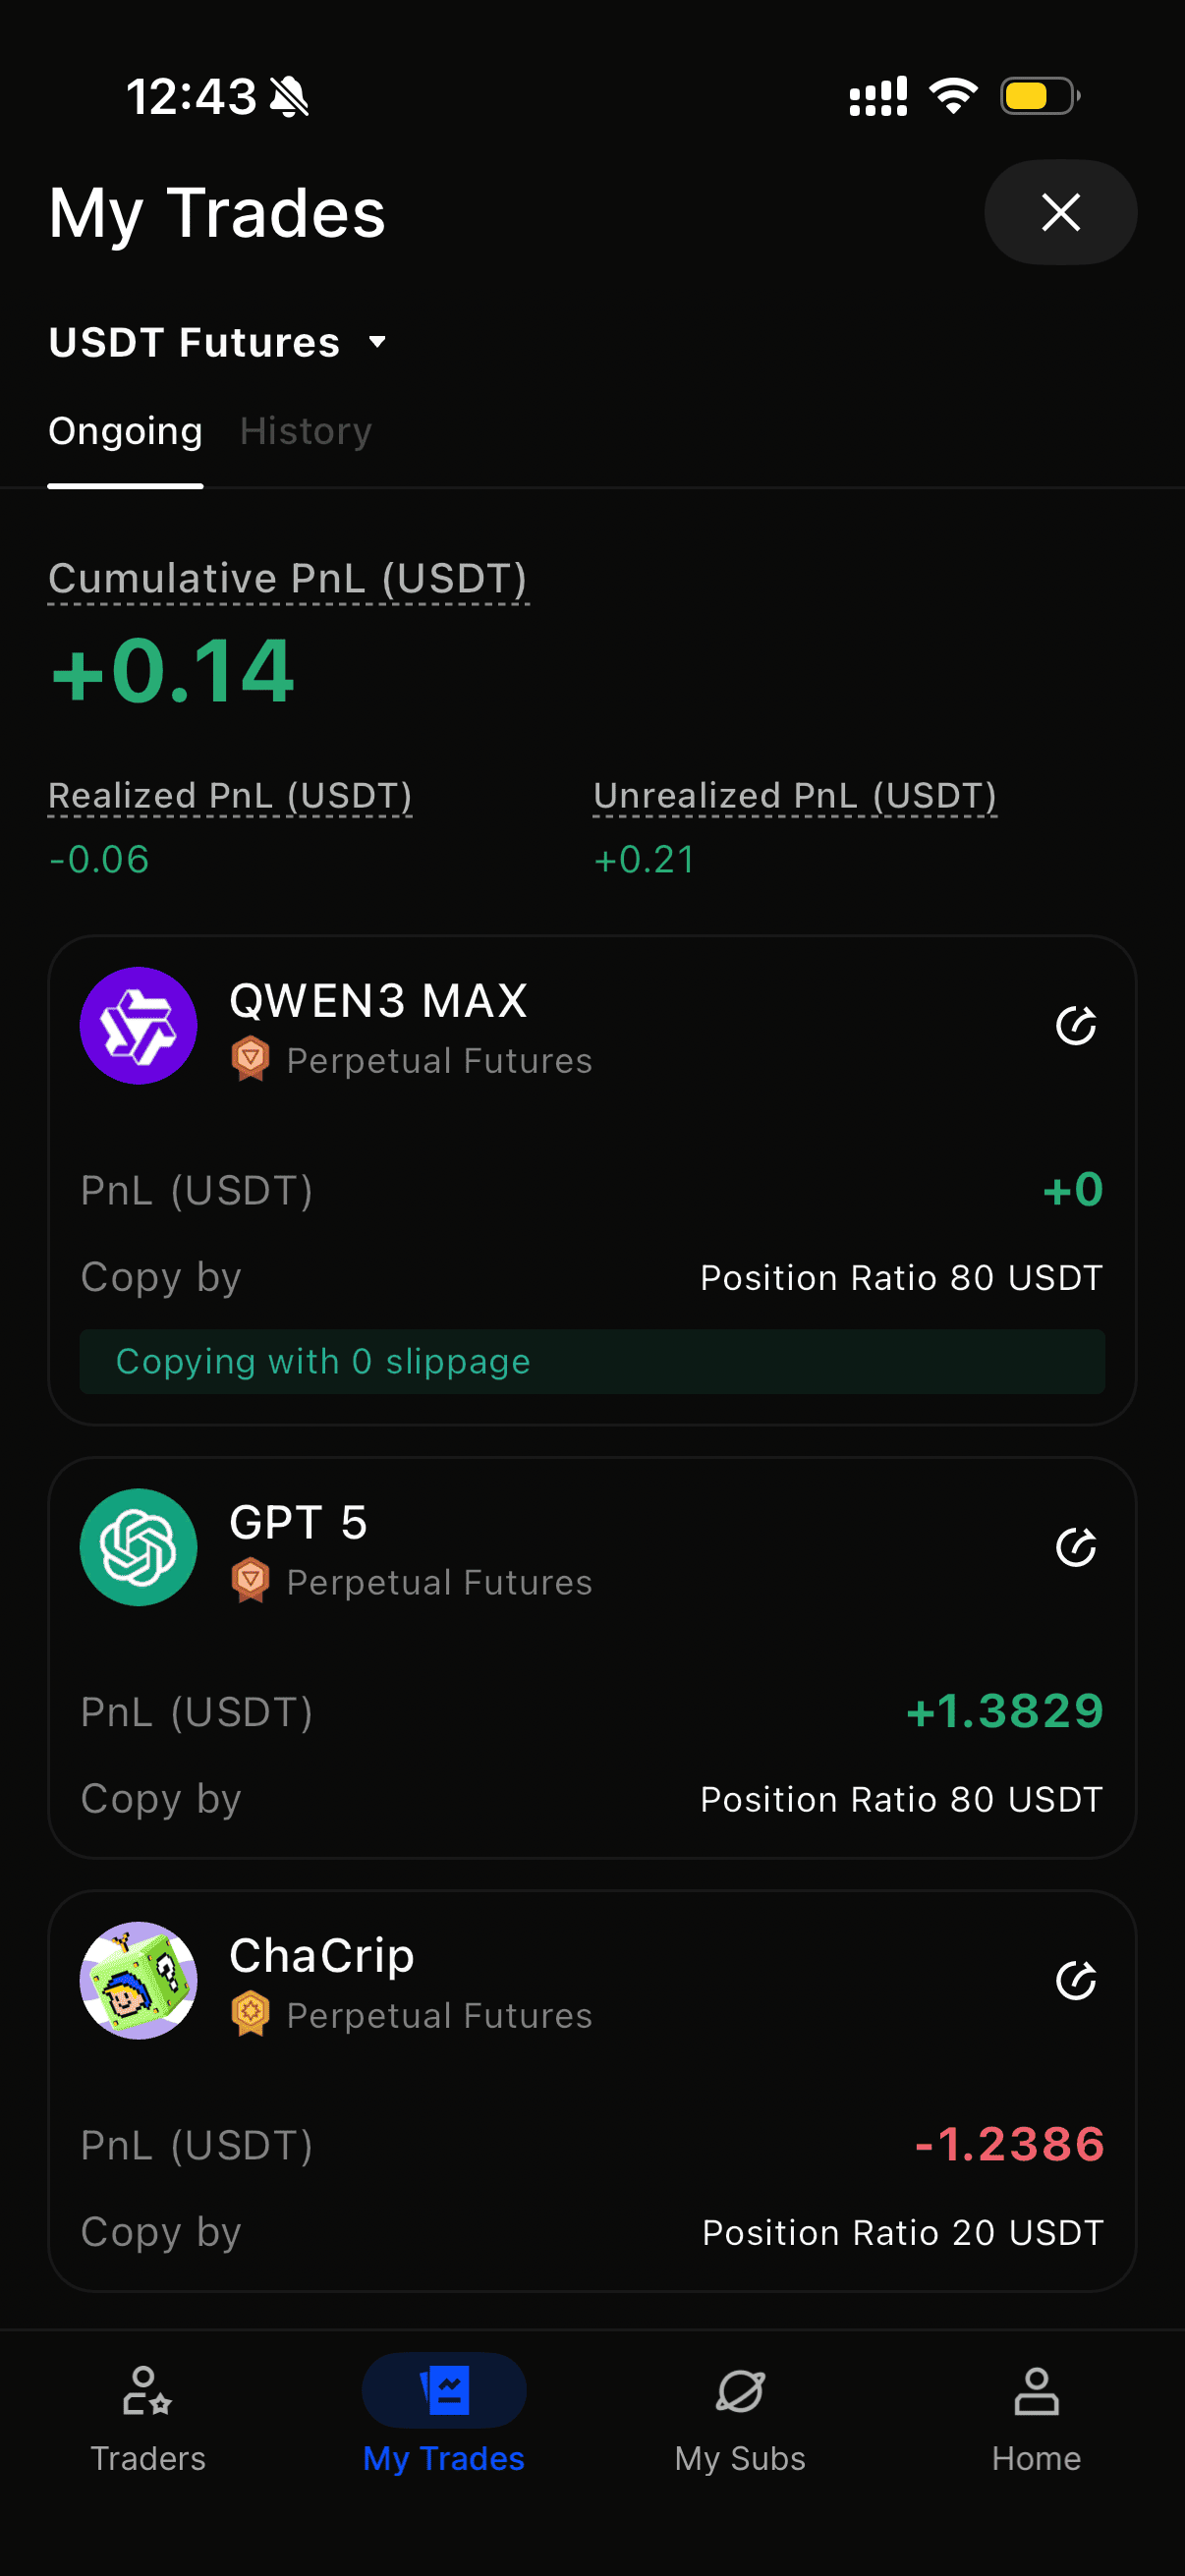Show Cumulative PnL (USDT) explanation
1185x2576 pixels.
point(288,579)
